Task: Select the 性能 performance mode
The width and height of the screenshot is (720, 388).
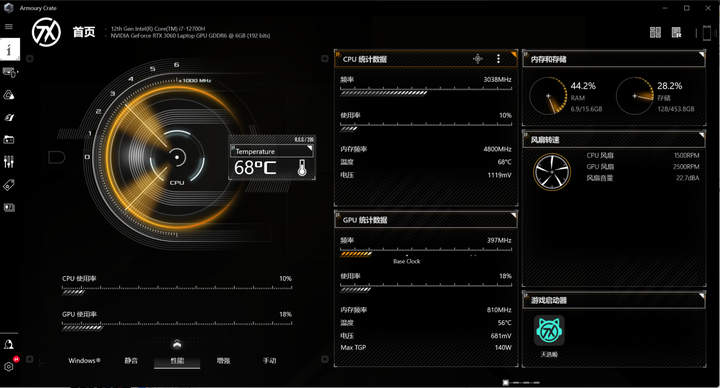Action: point(177,361)
